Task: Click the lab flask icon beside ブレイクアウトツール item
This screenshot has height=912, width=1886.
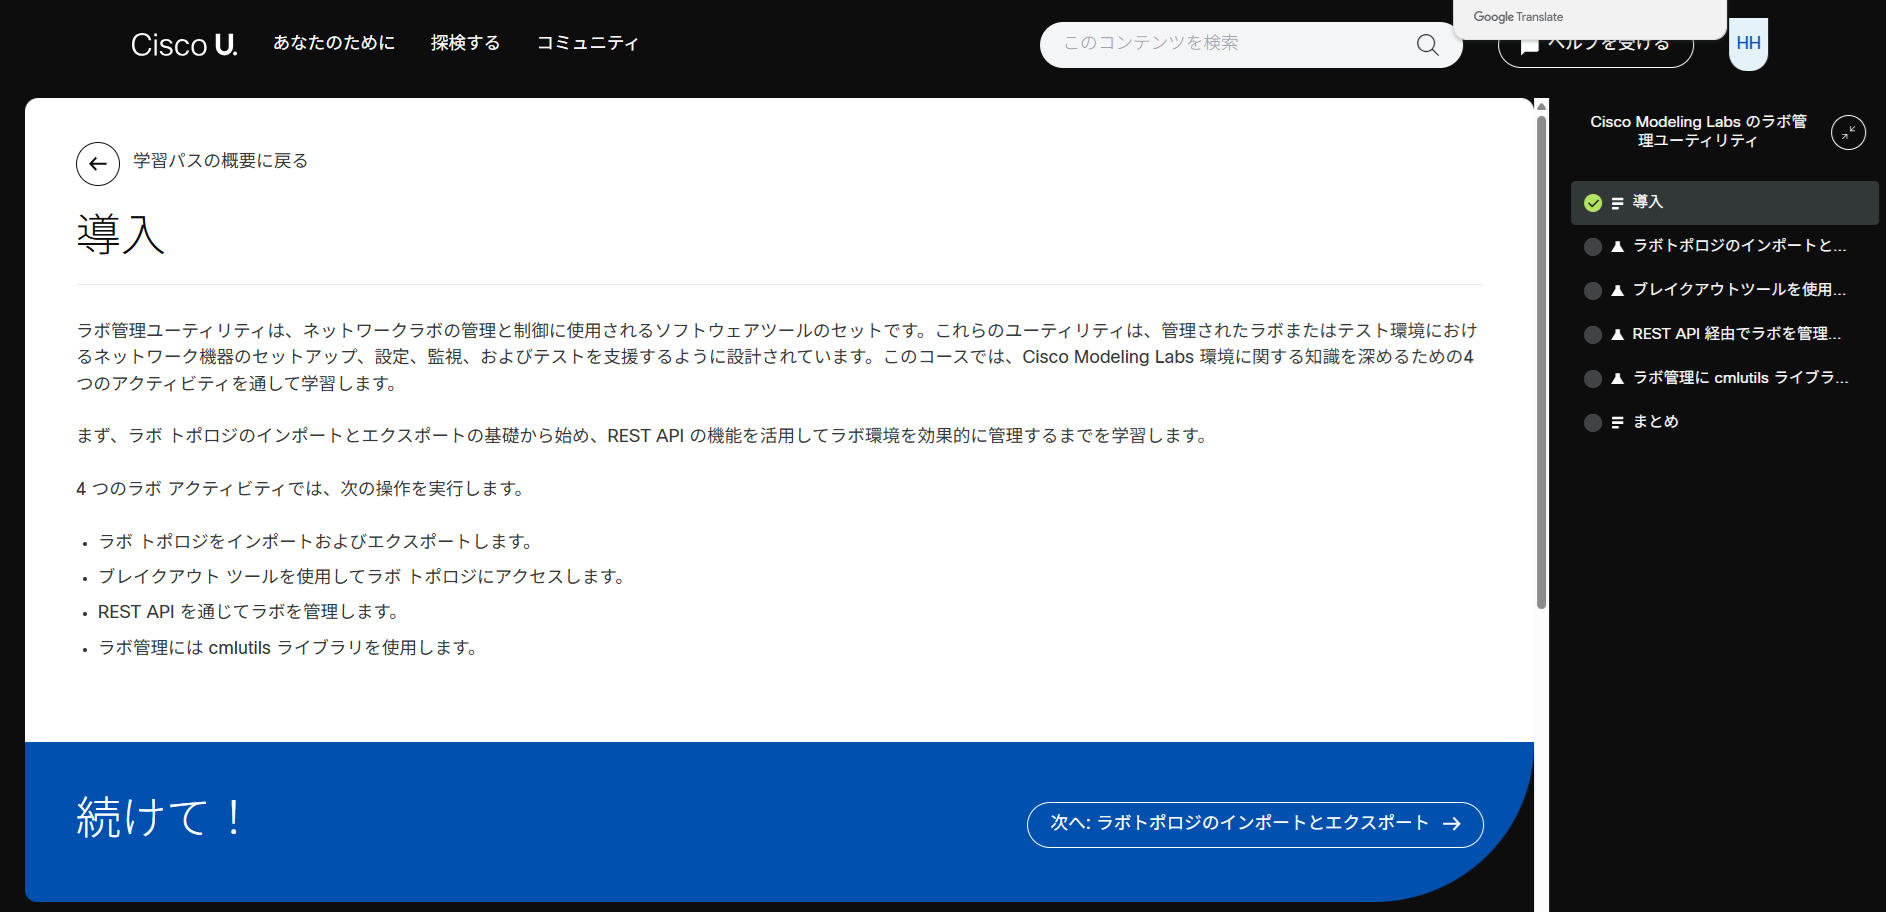Action: tap(1617, 291)
